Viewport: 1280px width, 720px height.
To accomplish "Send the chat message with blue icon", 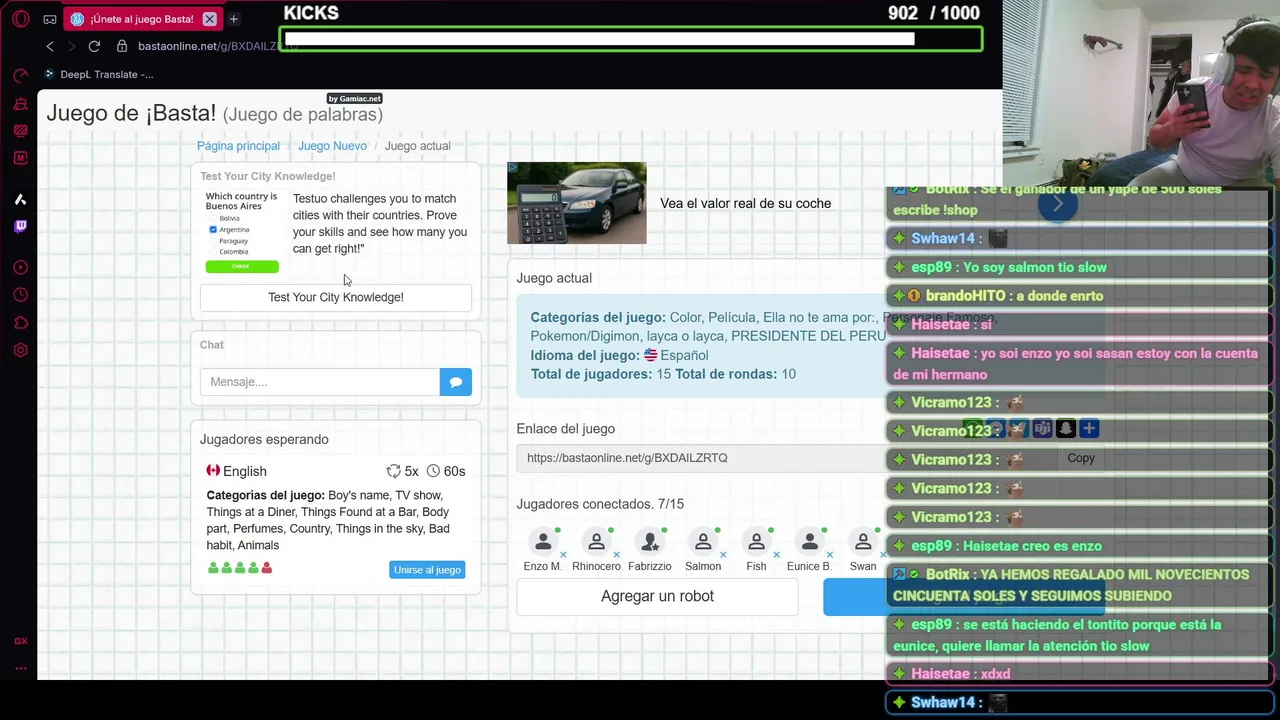I will [456, 382].
